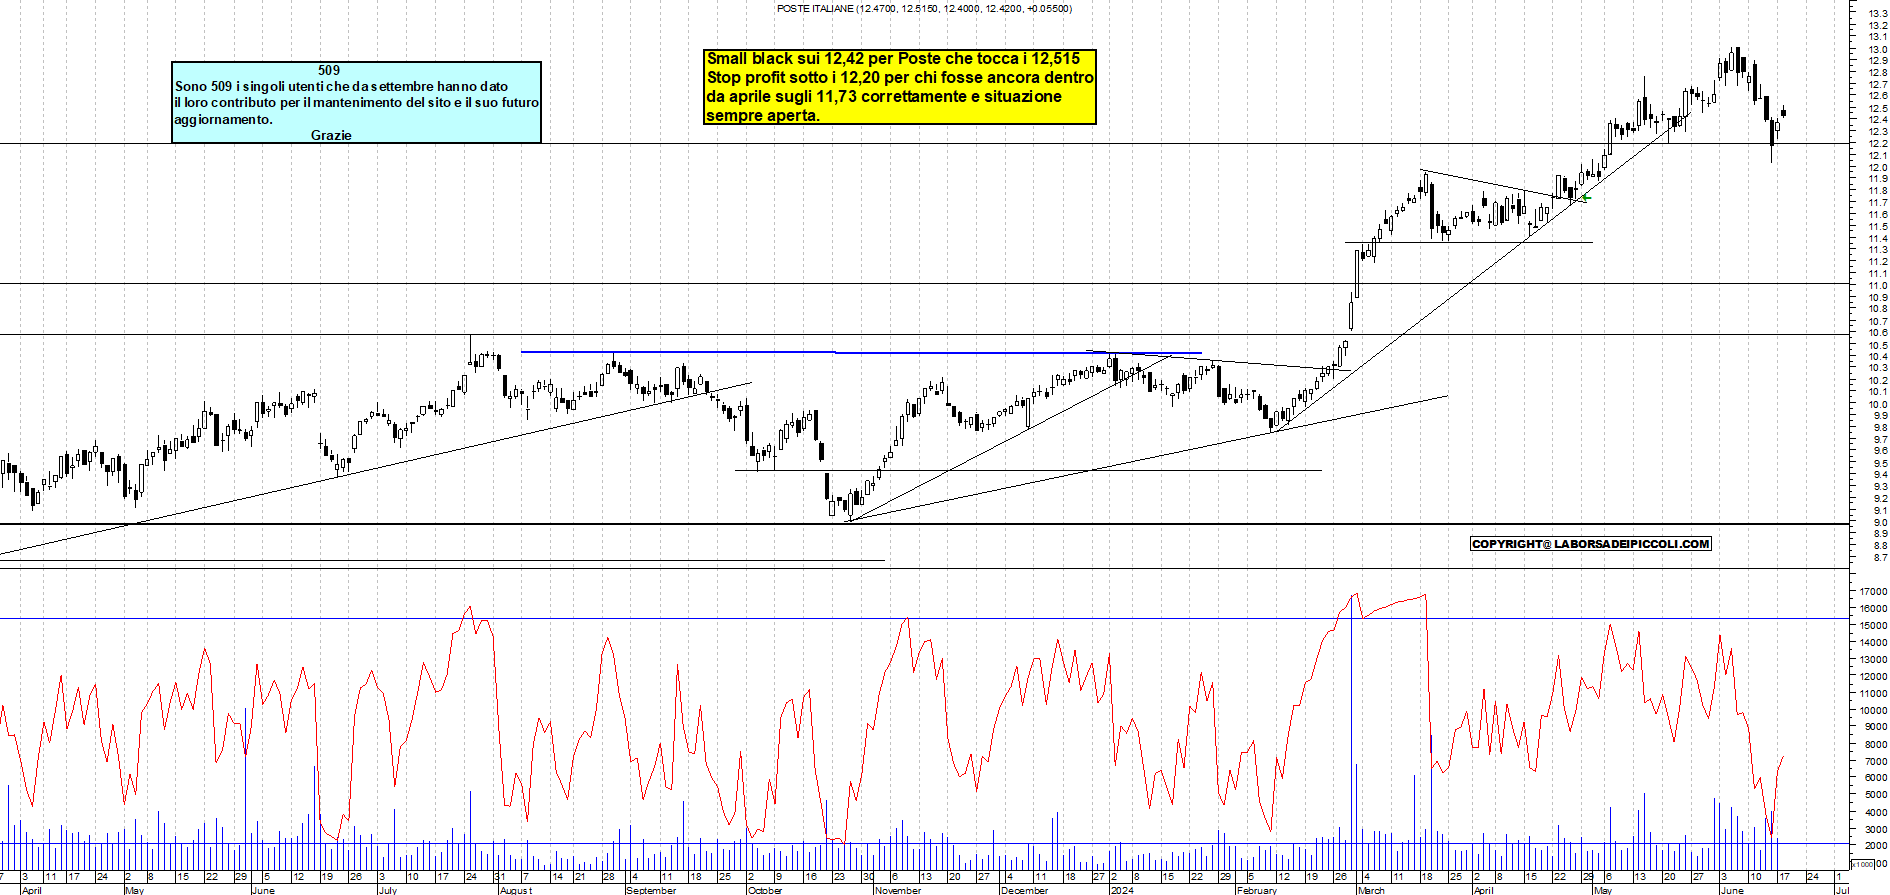Click the POSTE ITALIANE chart title text

924,9
